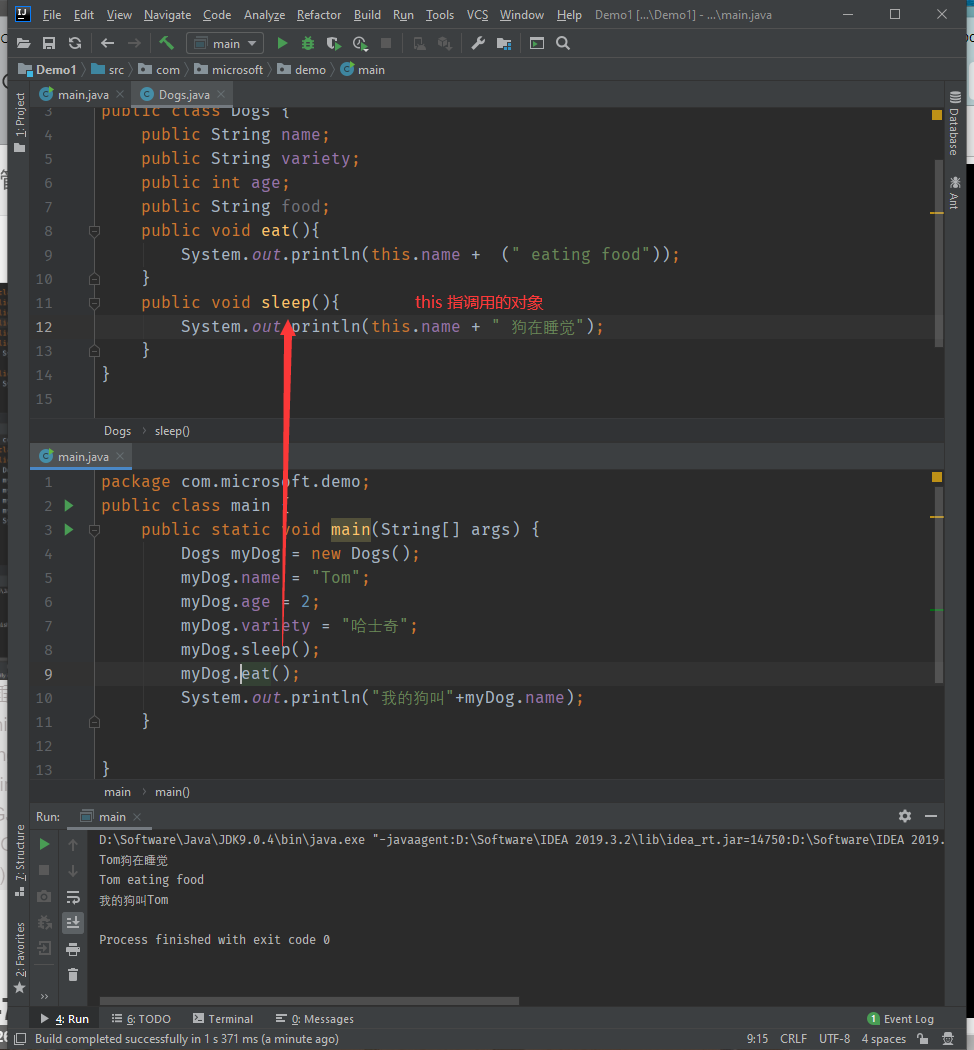The width and height of the screenshot is (974, 1050).
Task: Collapse sleep() method fold at line 11
Action: coord(94,303)
